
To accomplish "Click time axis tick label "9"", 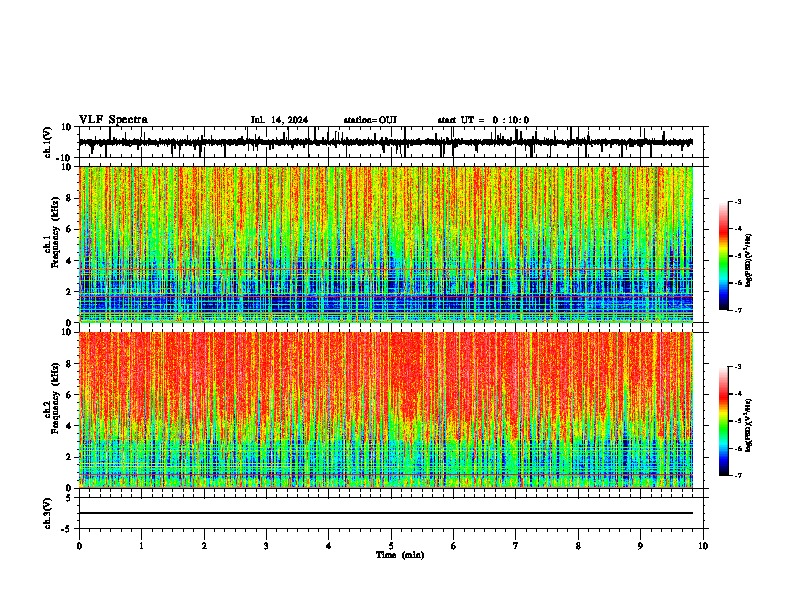I will [x=640, y=546].
